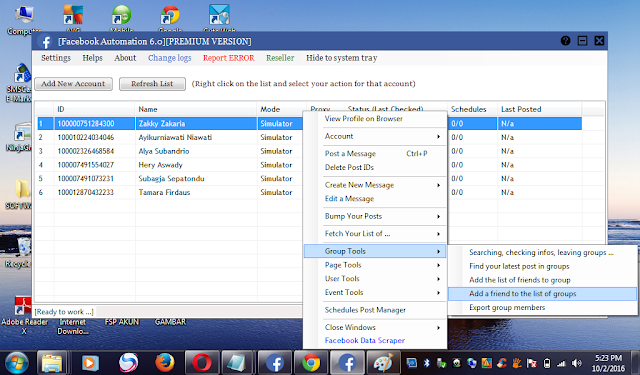Screen dimensions: 640x375
Task: Open the AVG desktop shortcut
Action: click(73, 19)
